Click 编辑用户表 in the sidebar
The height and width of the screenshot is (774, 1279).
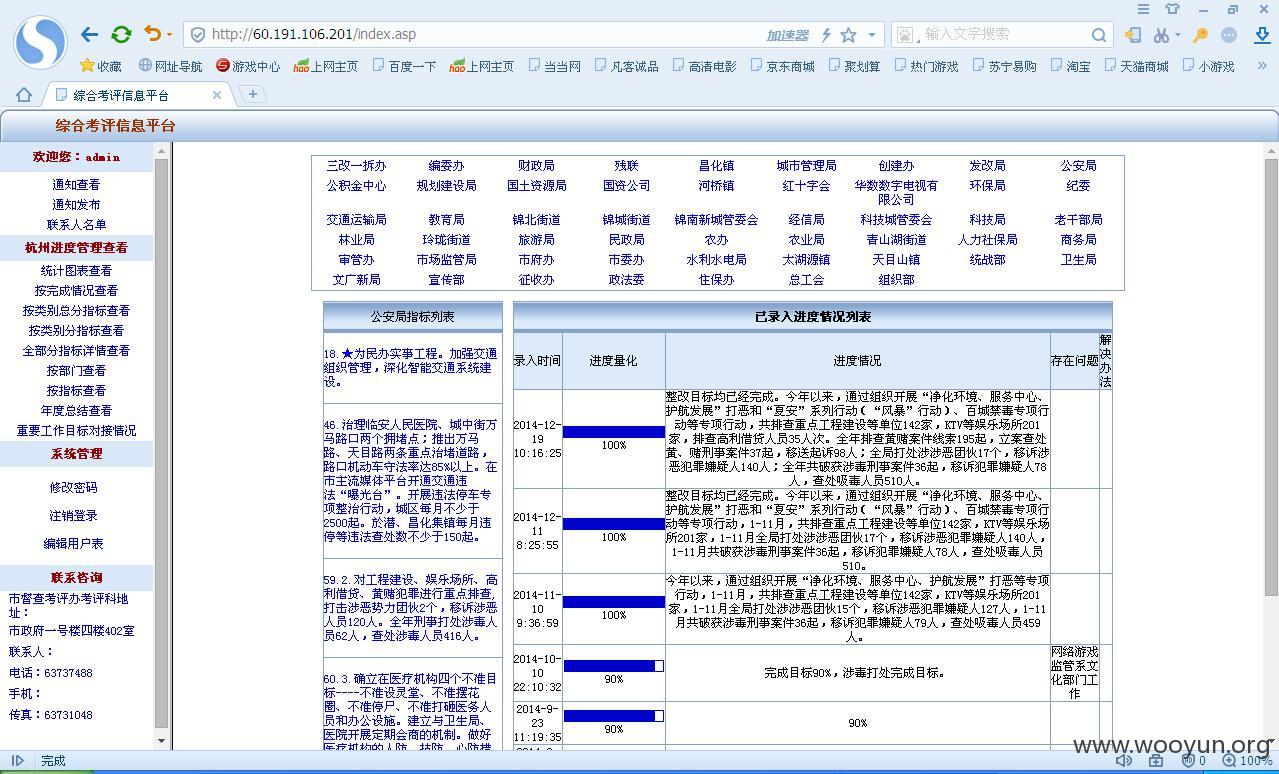point(74,544)
